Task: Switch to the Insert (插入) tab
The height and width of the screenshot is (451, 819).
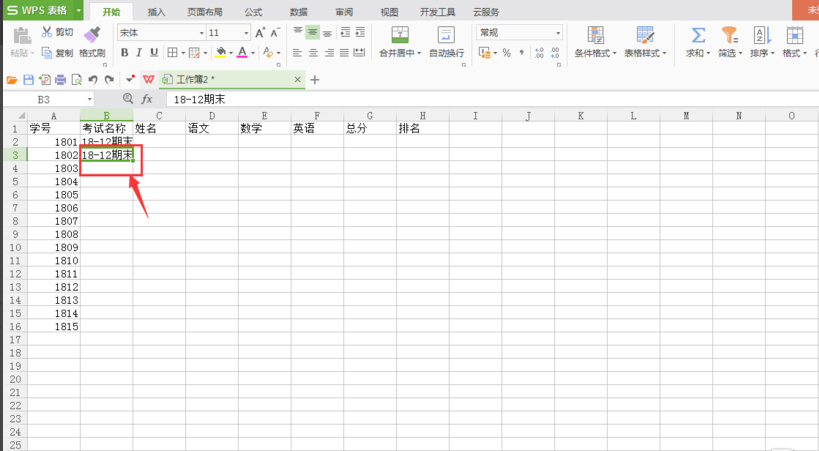Action: (x=156, y=12)
